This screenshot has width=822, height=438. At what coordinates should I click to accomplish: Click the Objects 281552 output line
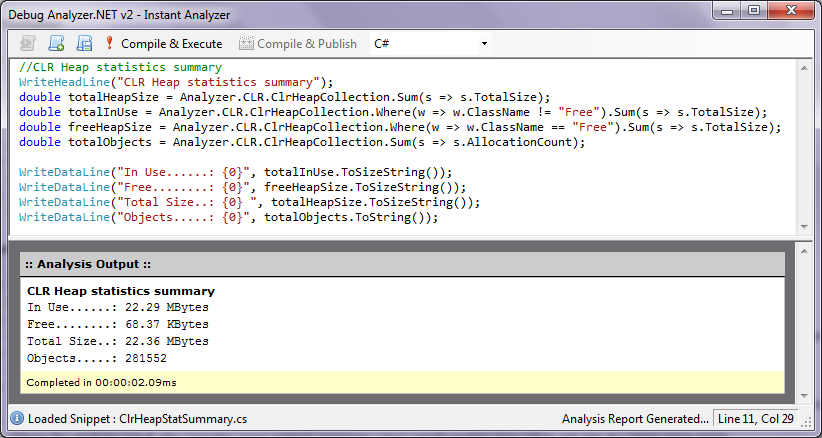(97, 358)
